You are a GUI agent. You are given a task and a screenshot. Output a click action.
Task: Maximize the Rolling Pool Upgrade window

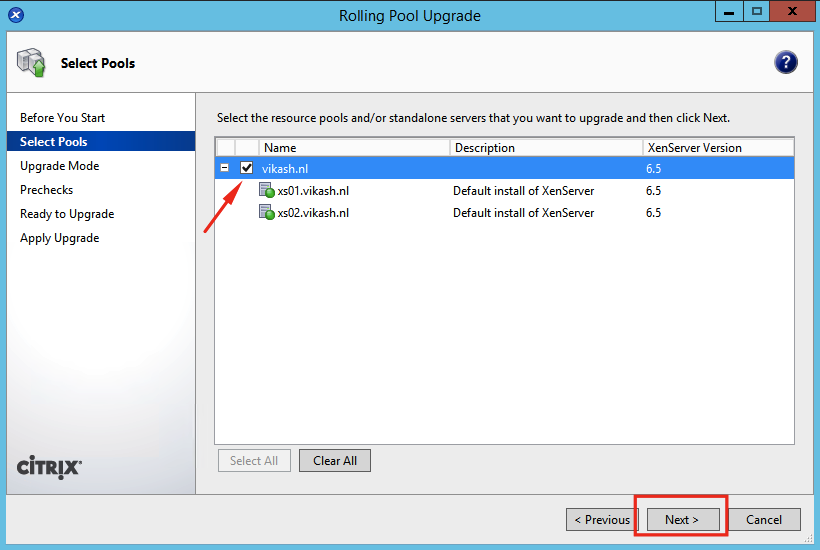(x=756, y=12)
